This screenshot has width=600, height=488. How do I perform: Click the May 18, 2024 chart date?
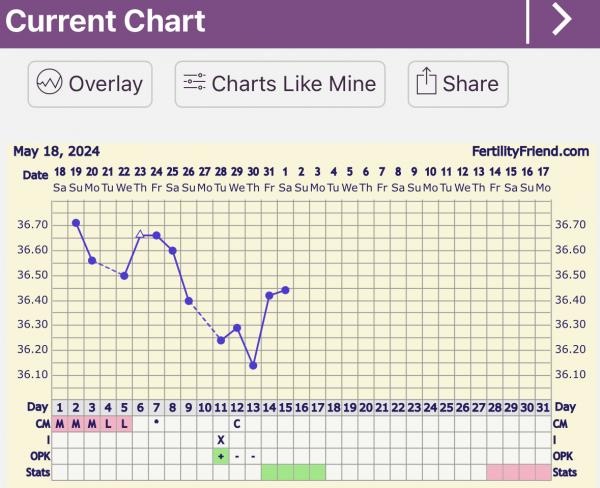tap(57, 151)
